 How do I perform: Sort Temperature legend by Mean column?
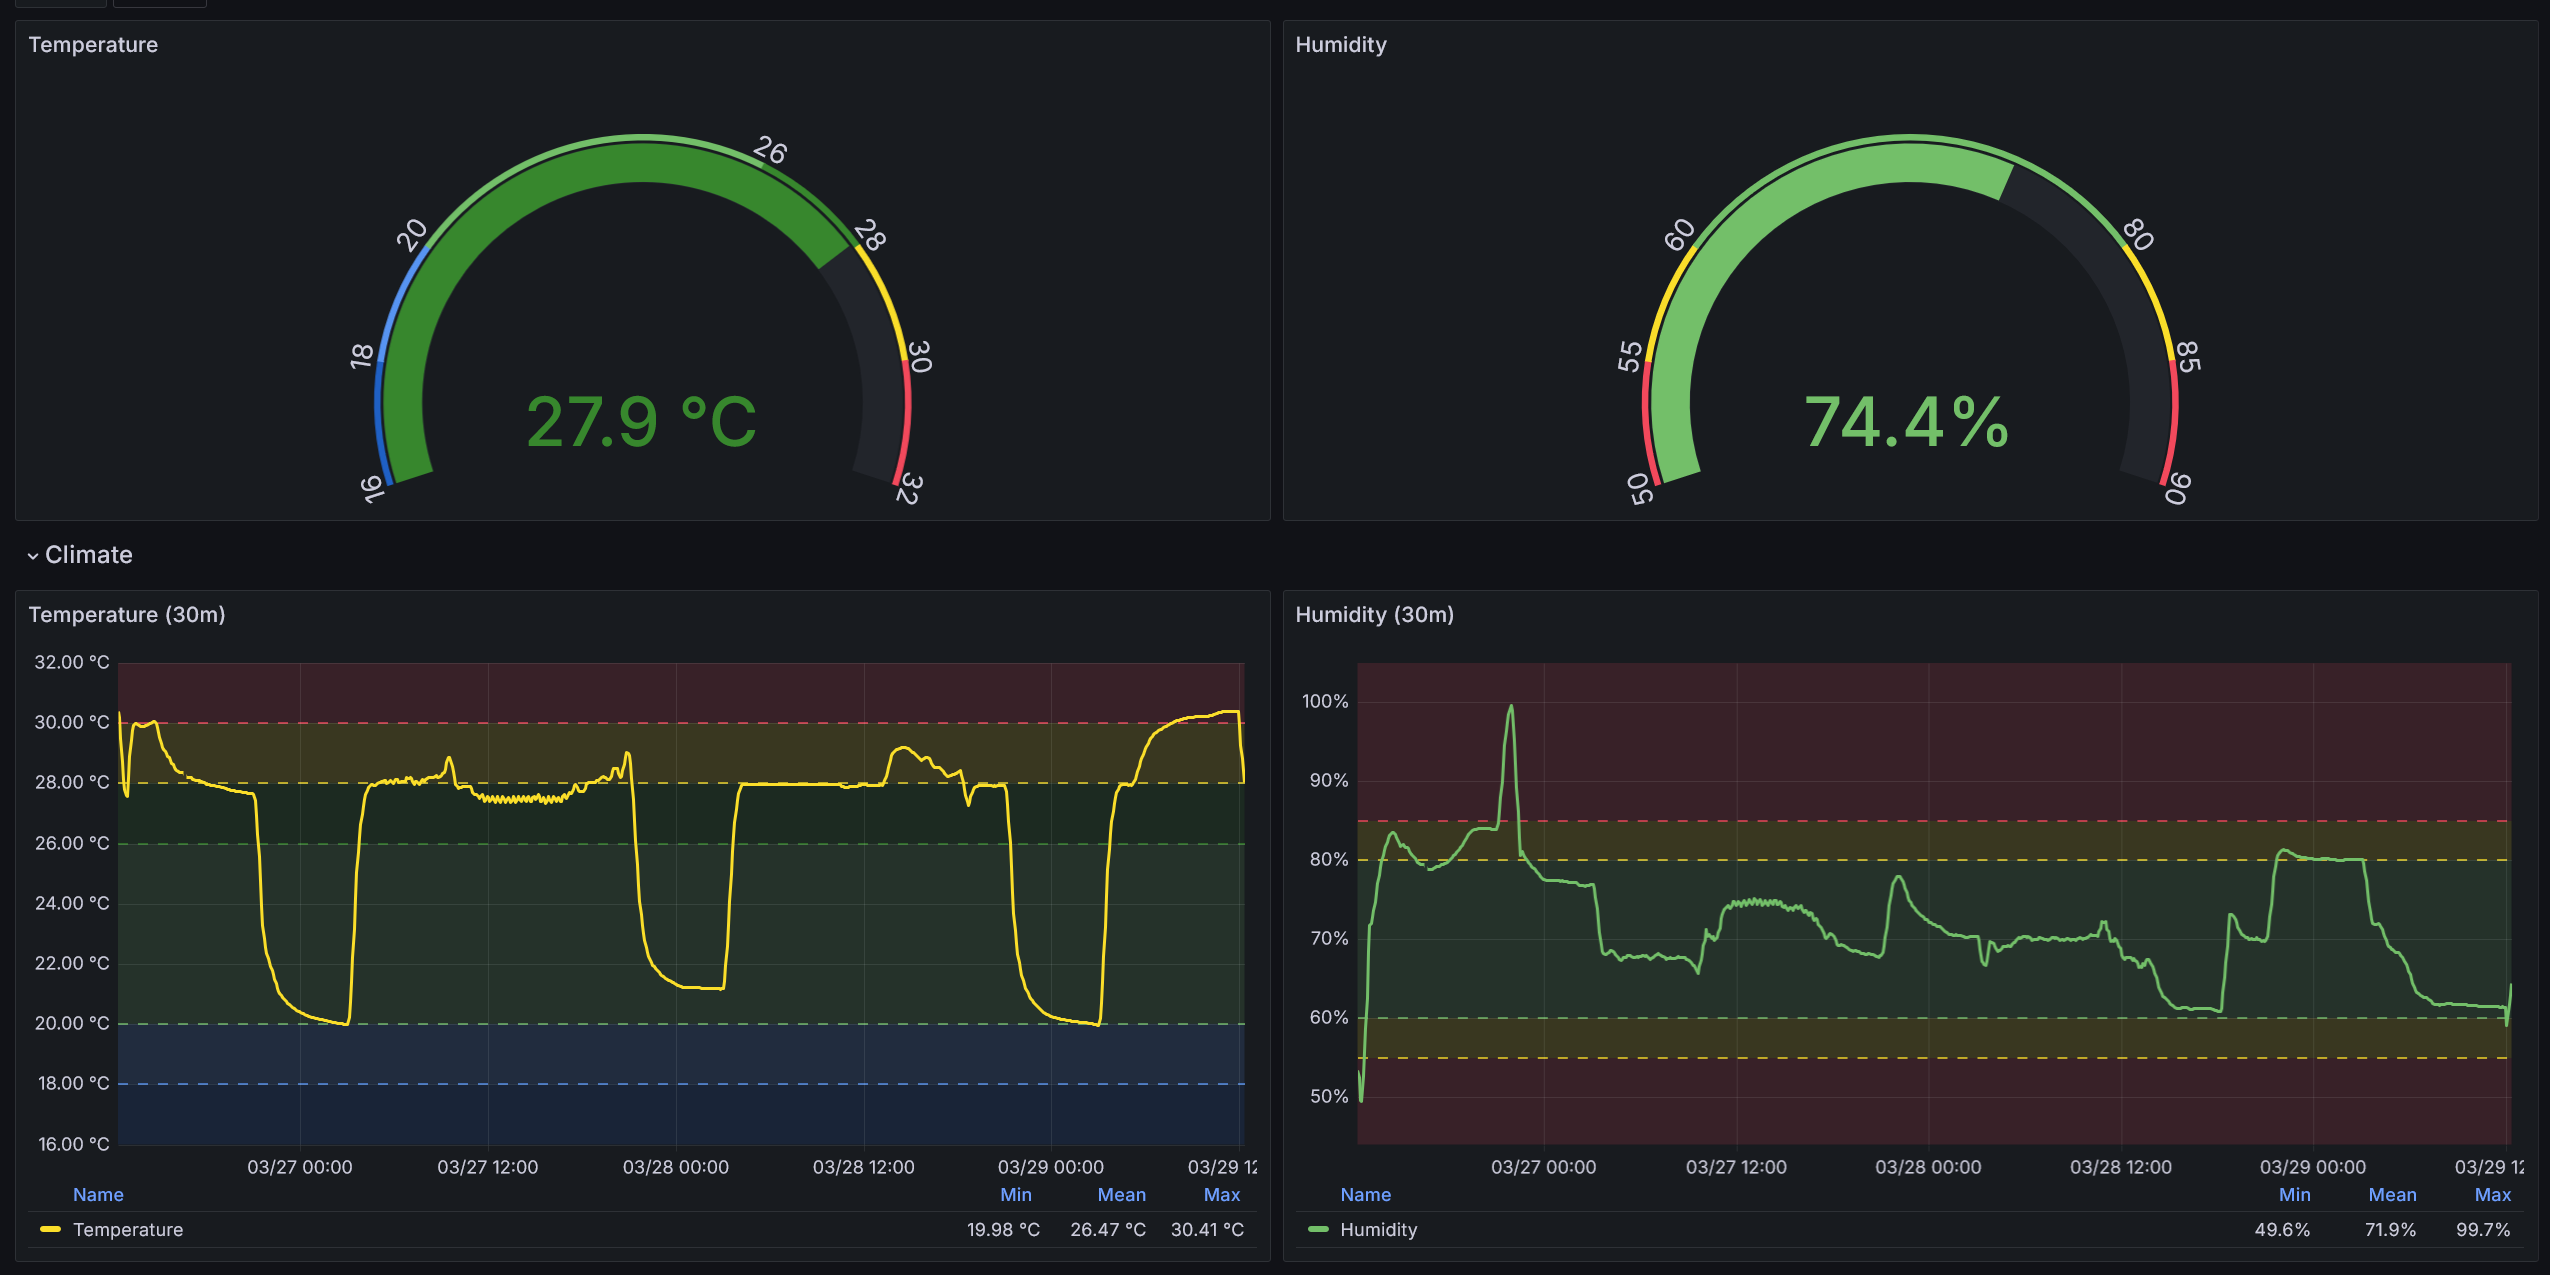[x=1121, y=1195]
